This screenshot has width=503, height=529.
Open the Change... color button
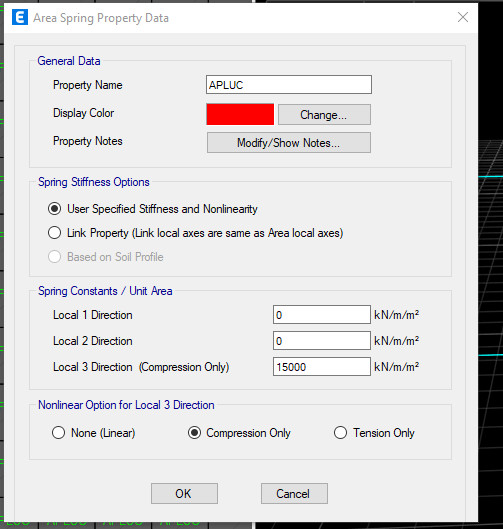pos(324,115)
